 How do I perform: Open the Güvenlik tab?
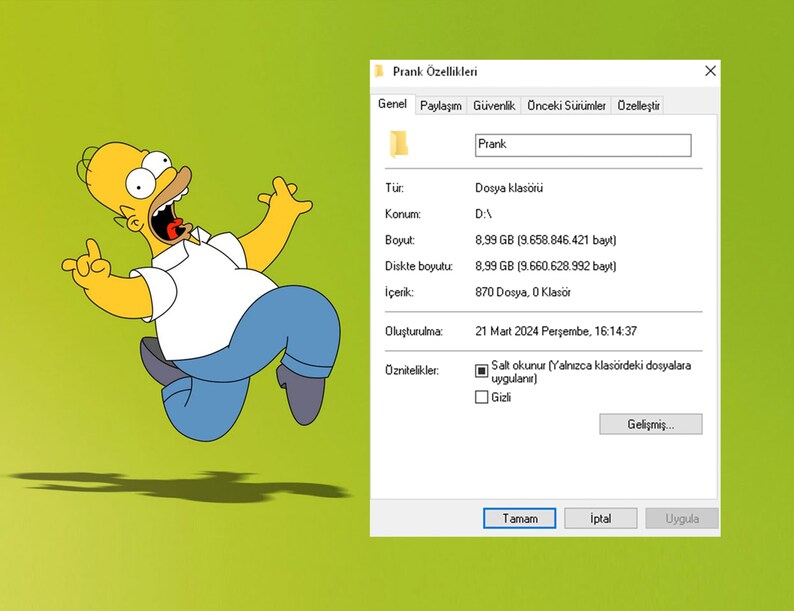(x=494, y=106)
